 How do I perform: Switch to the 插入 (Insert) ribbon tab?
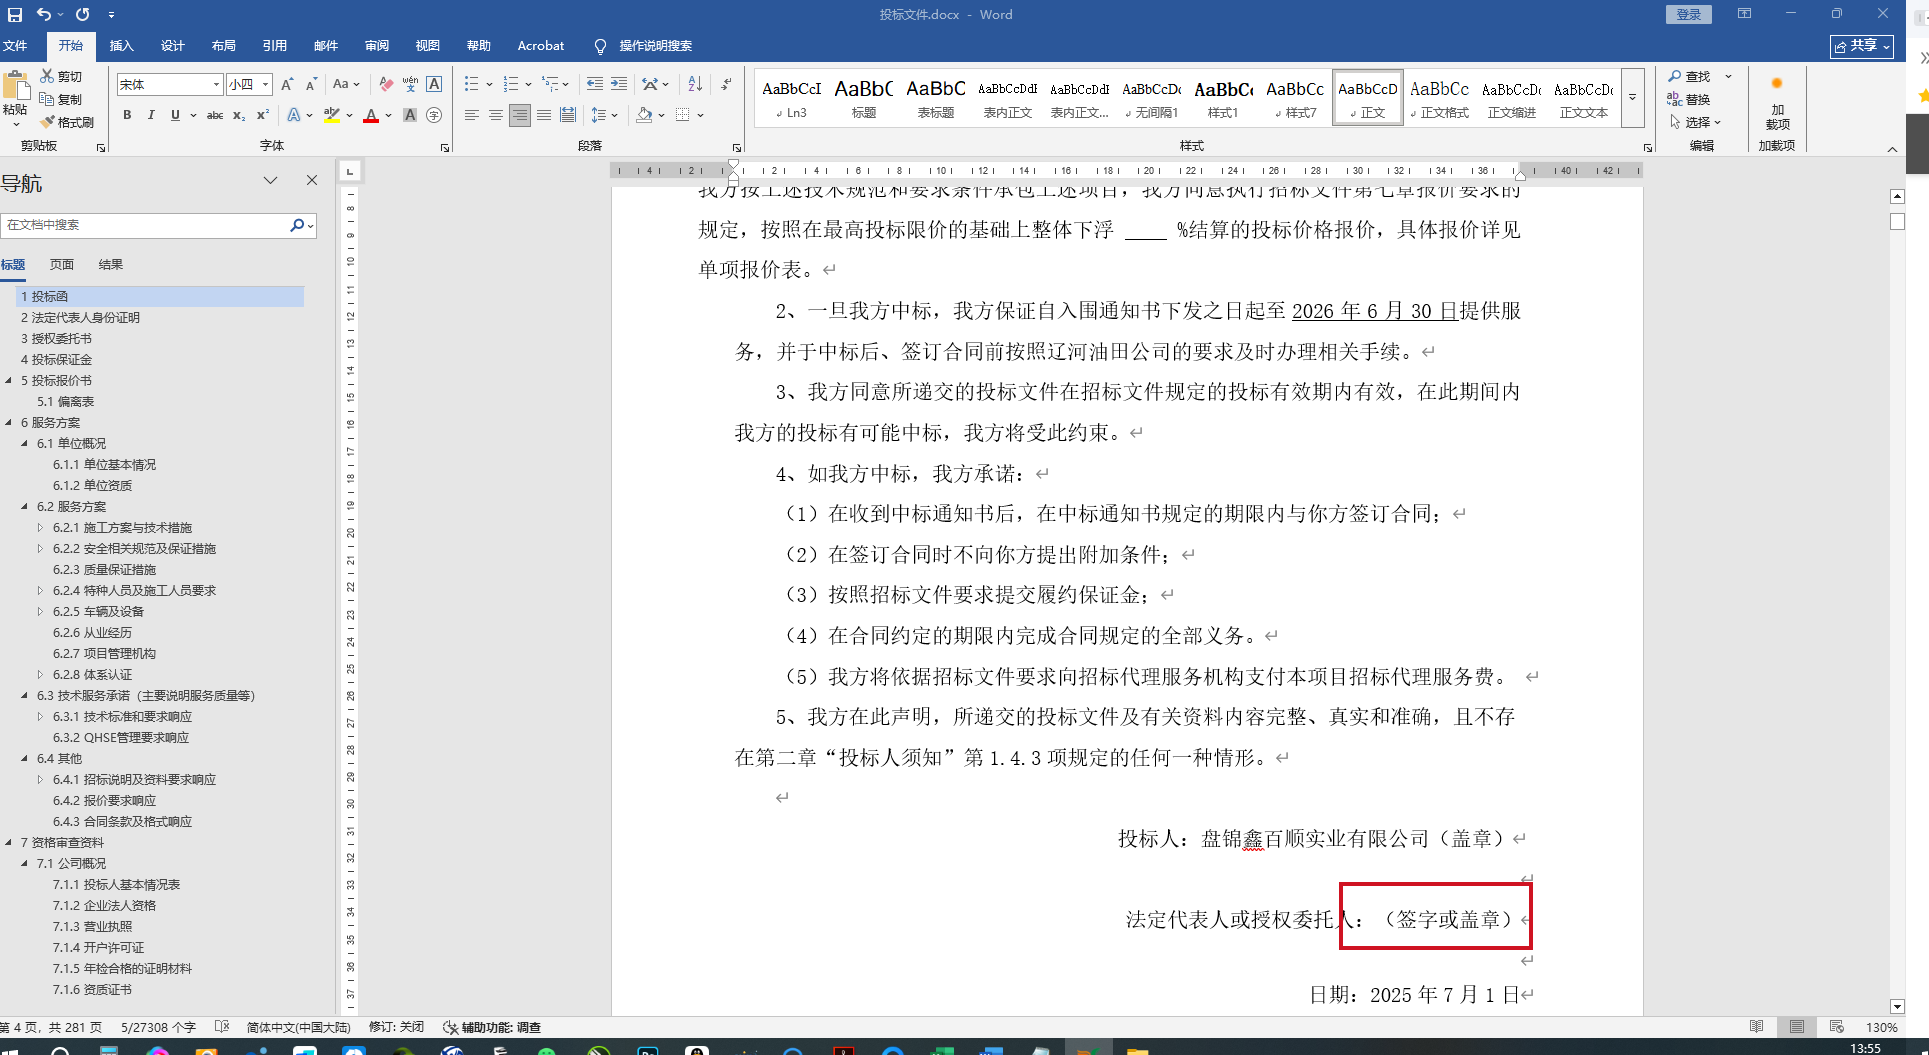(122, 46)
